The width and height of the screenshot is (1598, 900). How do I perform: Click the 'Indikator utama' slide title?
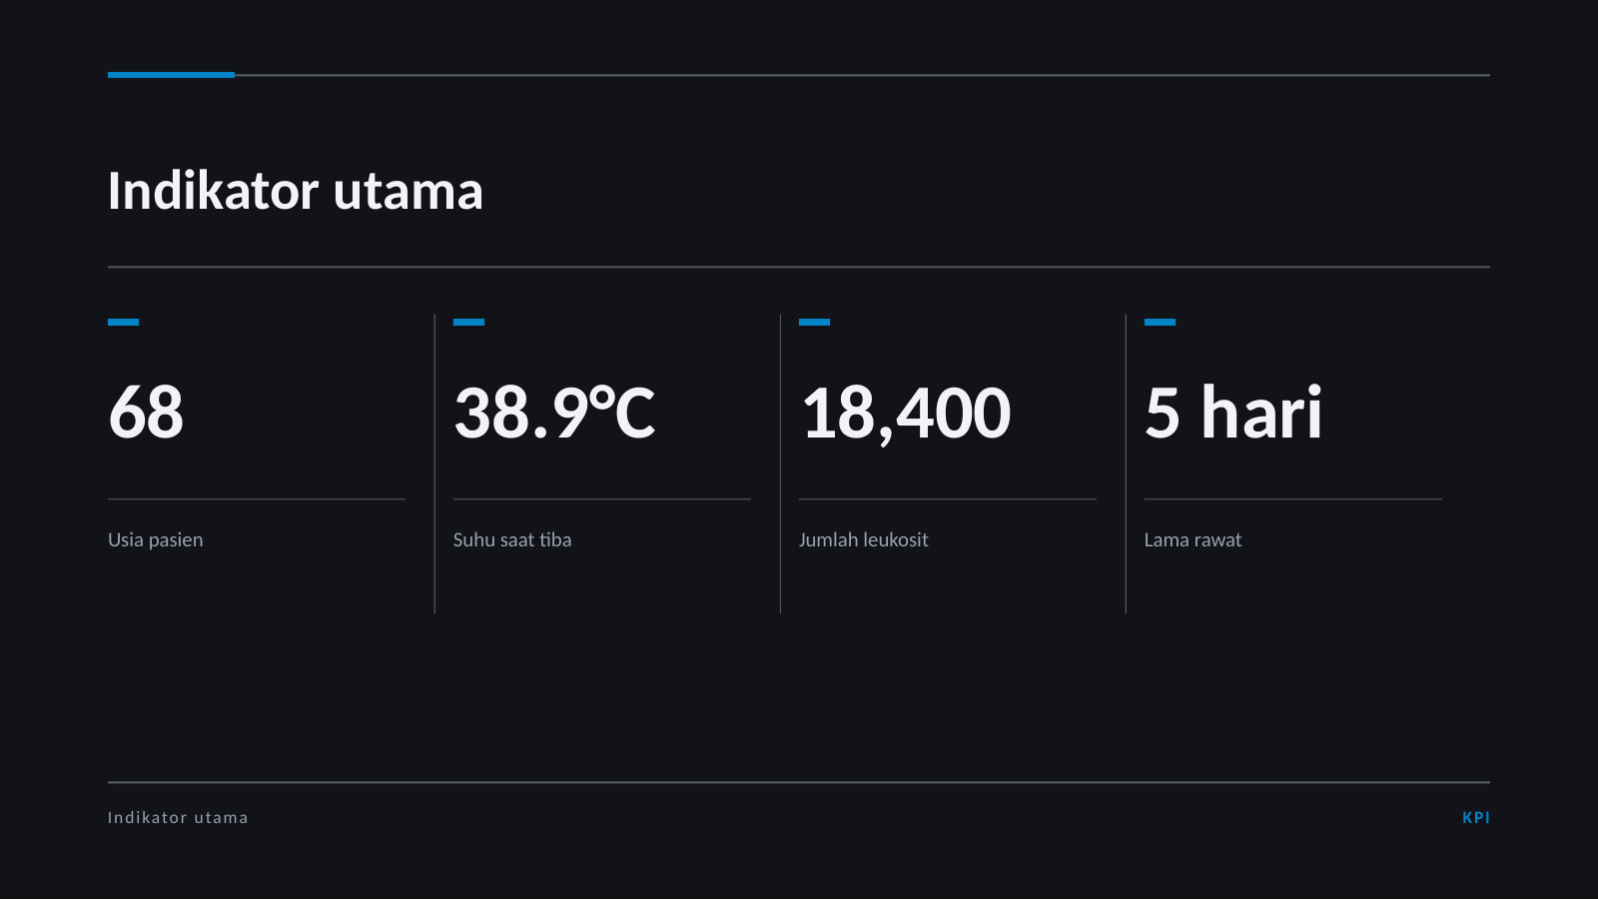[x=295, y=190]
